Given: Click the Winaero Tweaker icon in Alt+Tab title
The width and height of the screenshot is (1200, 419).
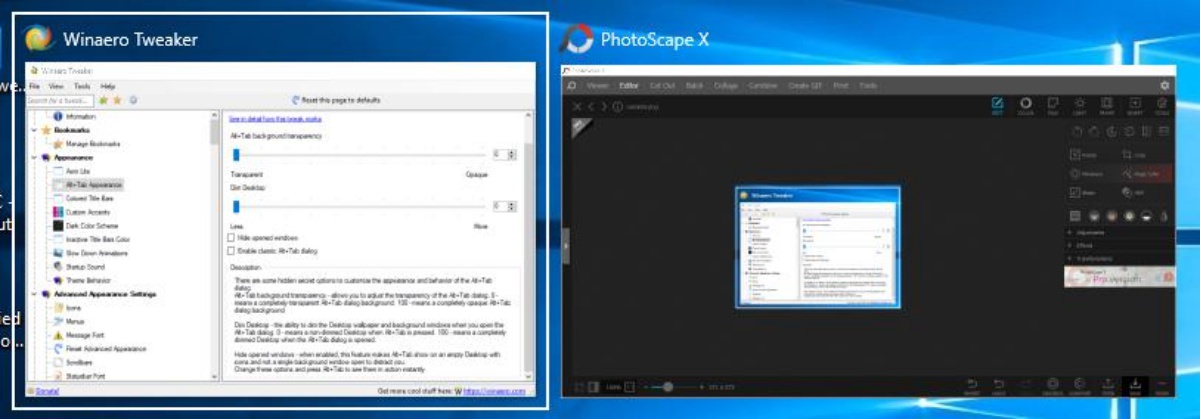Looking at the screenshot, I should point(40,39).
